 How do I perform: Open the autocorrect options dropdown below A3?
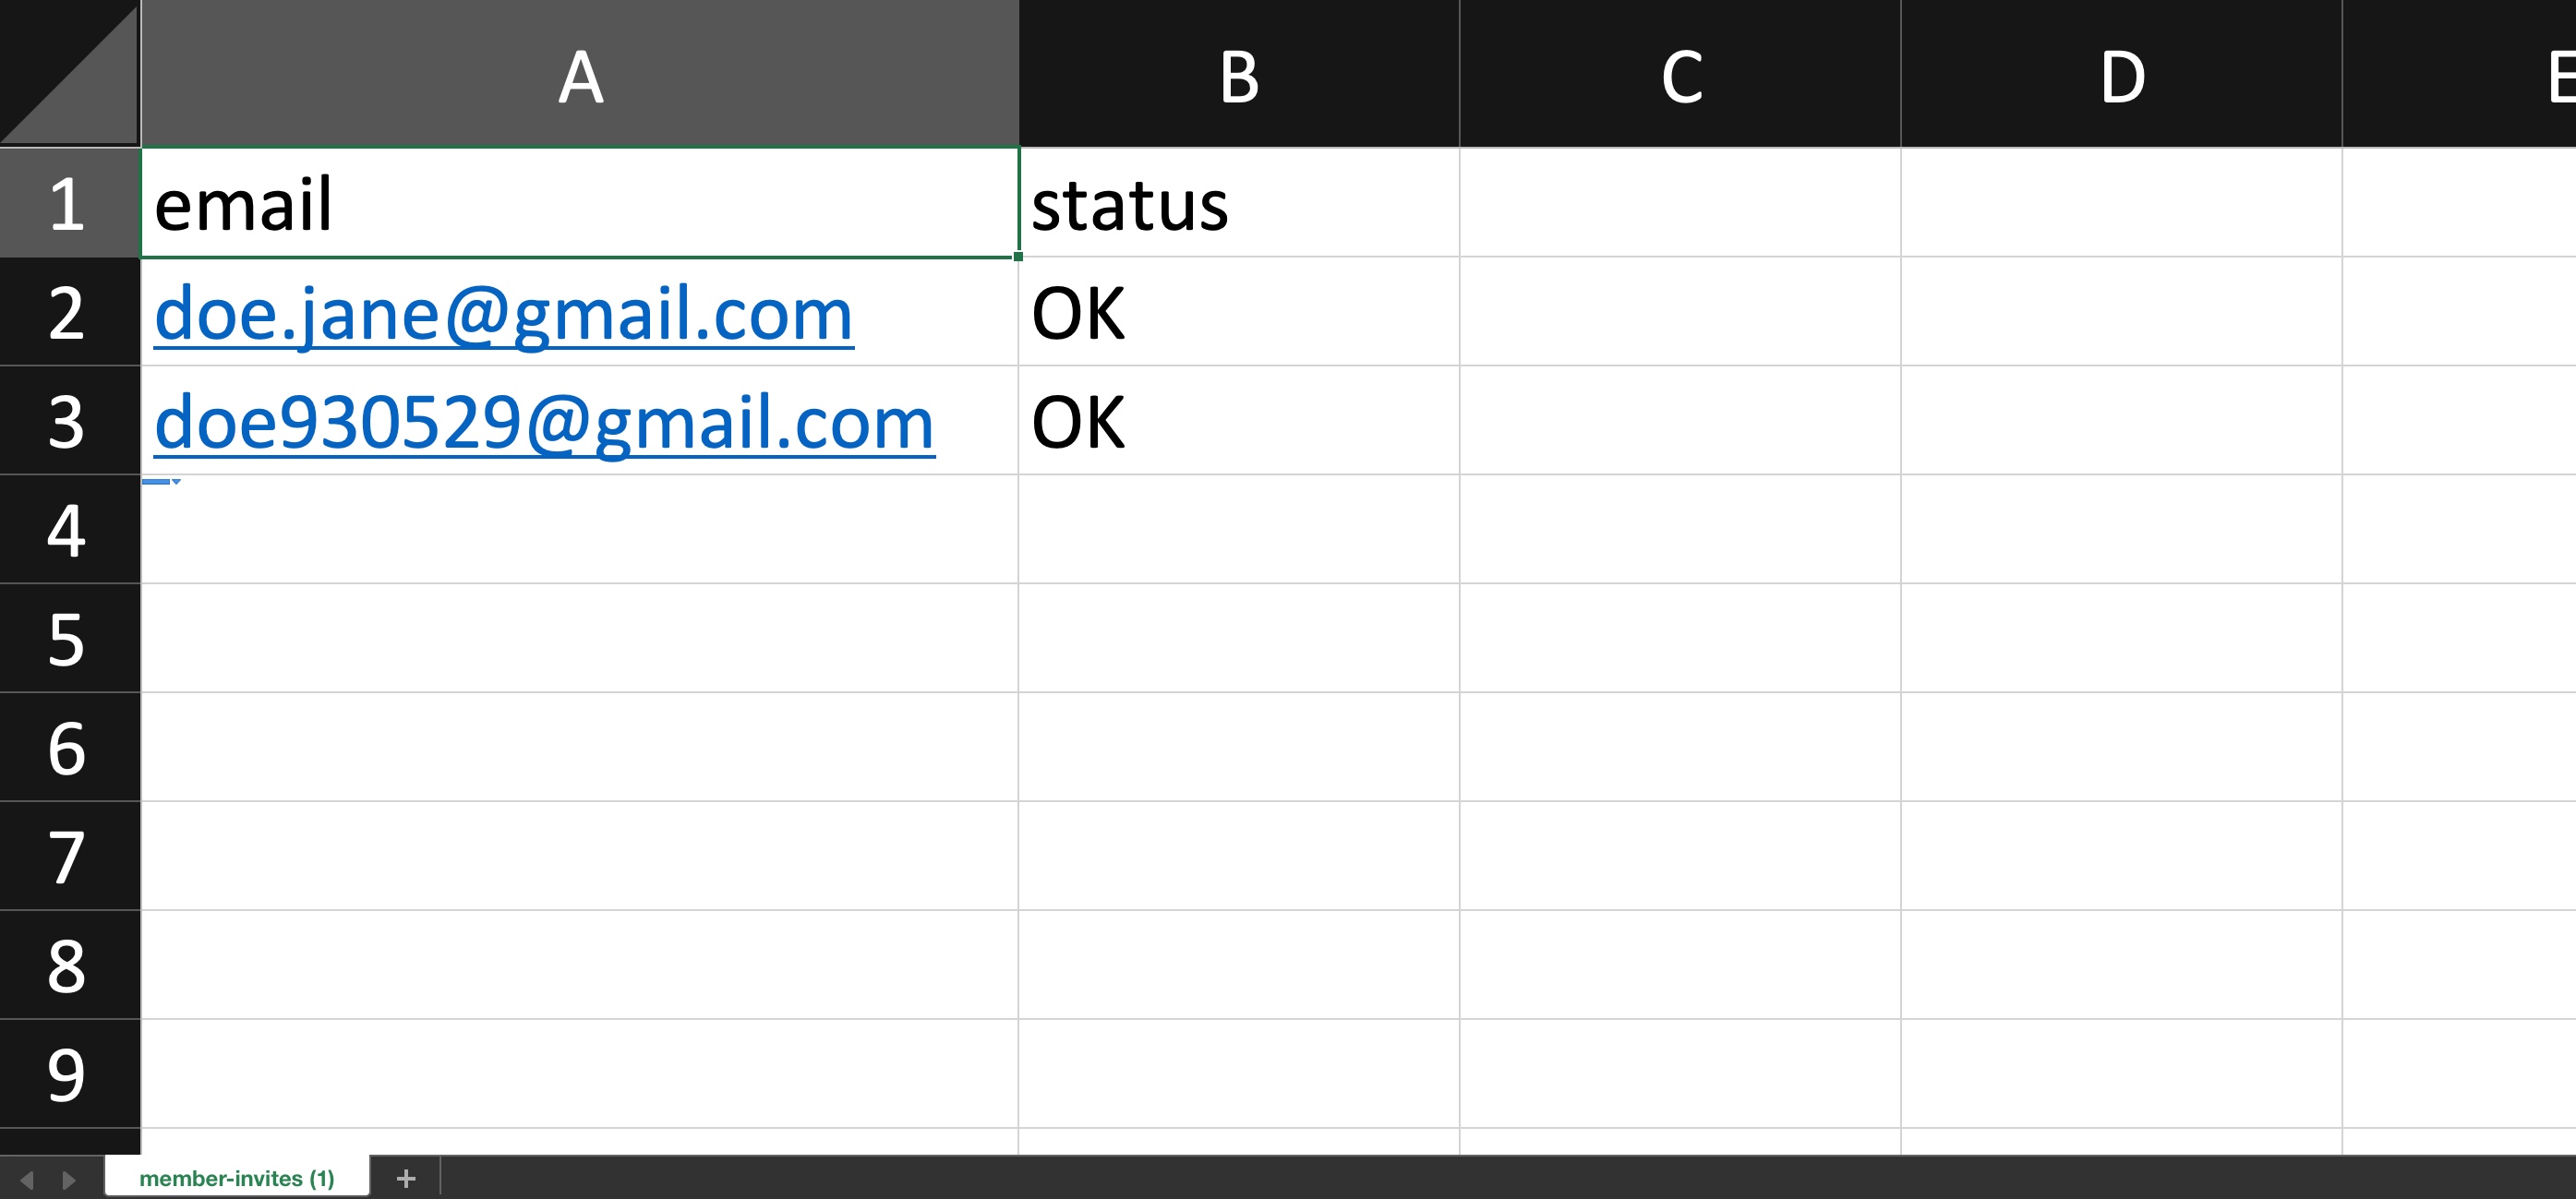pyautogui.click(x=161, y=482)
